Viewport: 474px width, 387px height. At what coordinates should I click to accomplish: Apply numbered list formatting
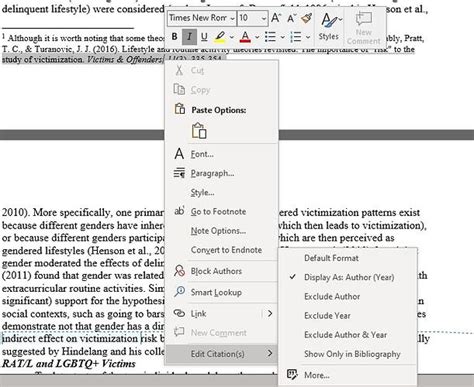[296, 37]
